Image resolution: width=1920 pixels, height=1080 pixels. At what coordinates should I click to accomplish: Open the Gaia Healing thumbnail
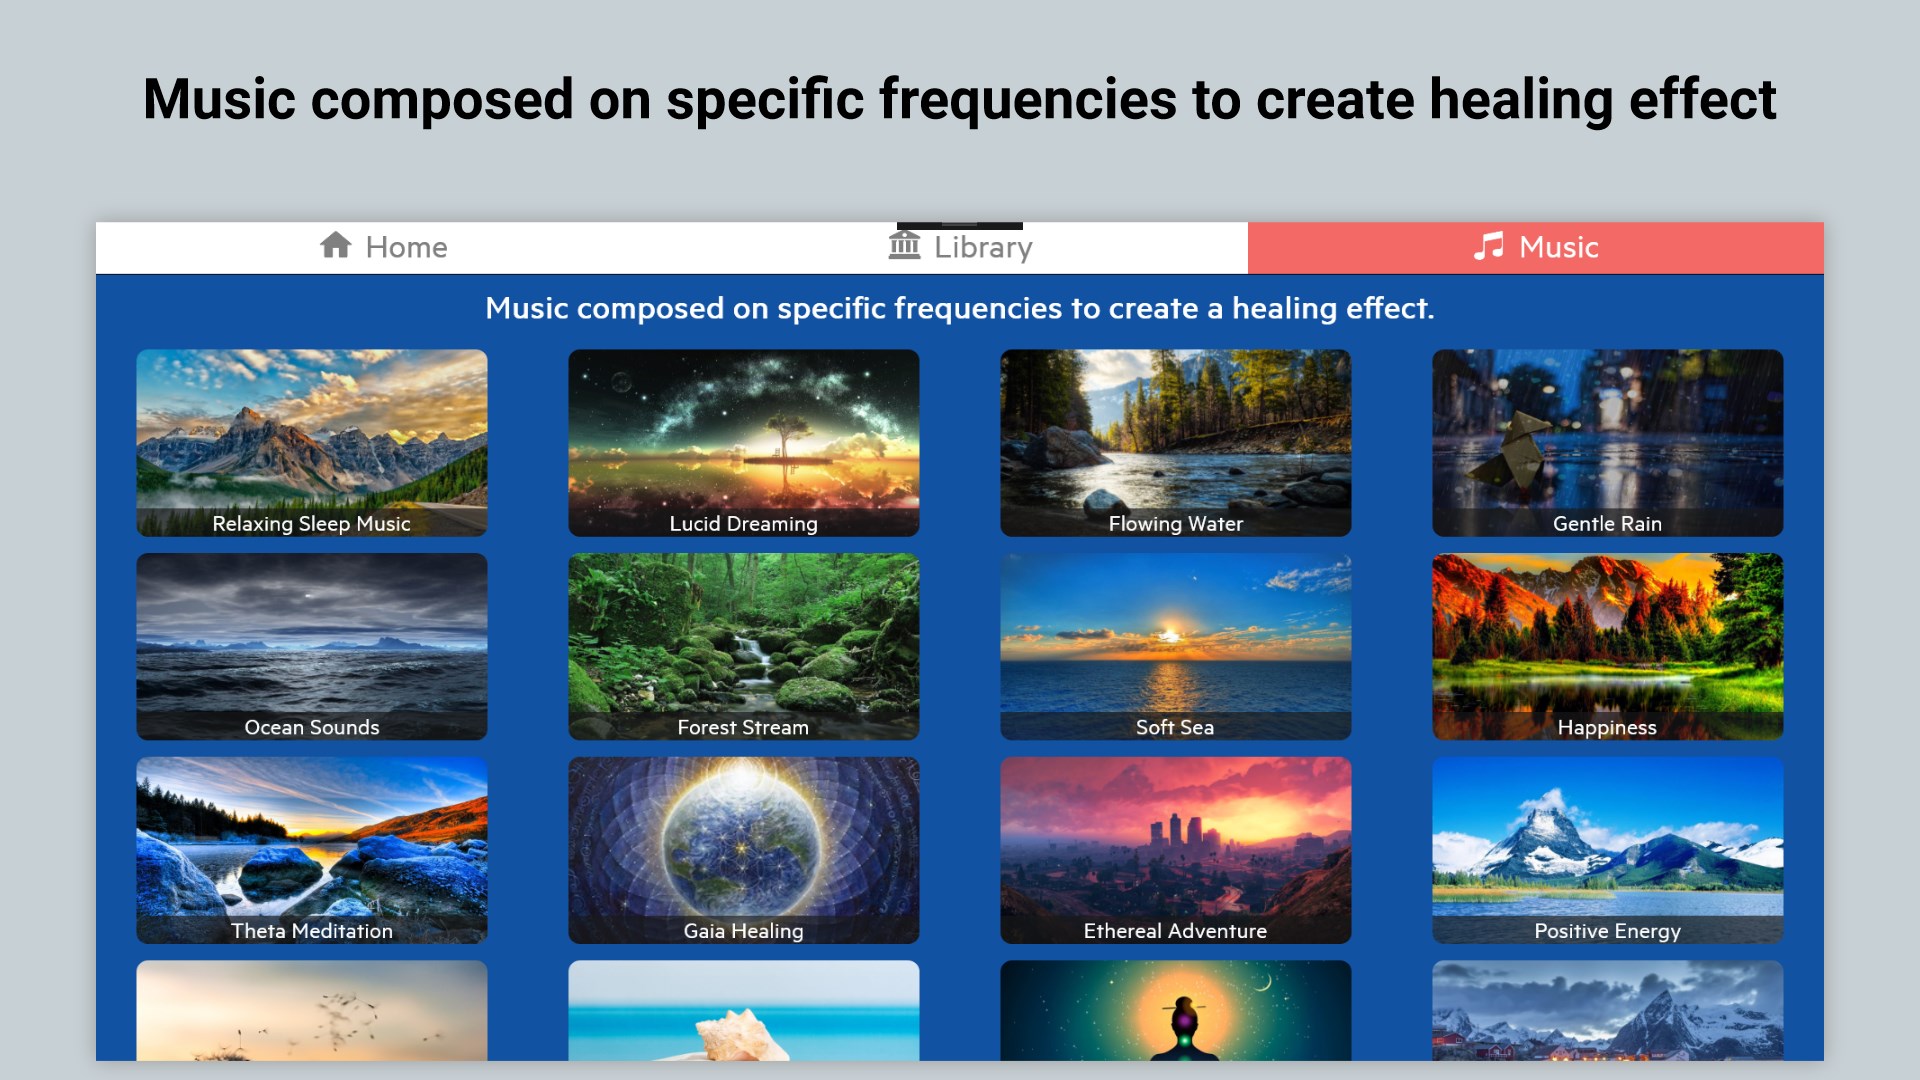coord(743,850)
